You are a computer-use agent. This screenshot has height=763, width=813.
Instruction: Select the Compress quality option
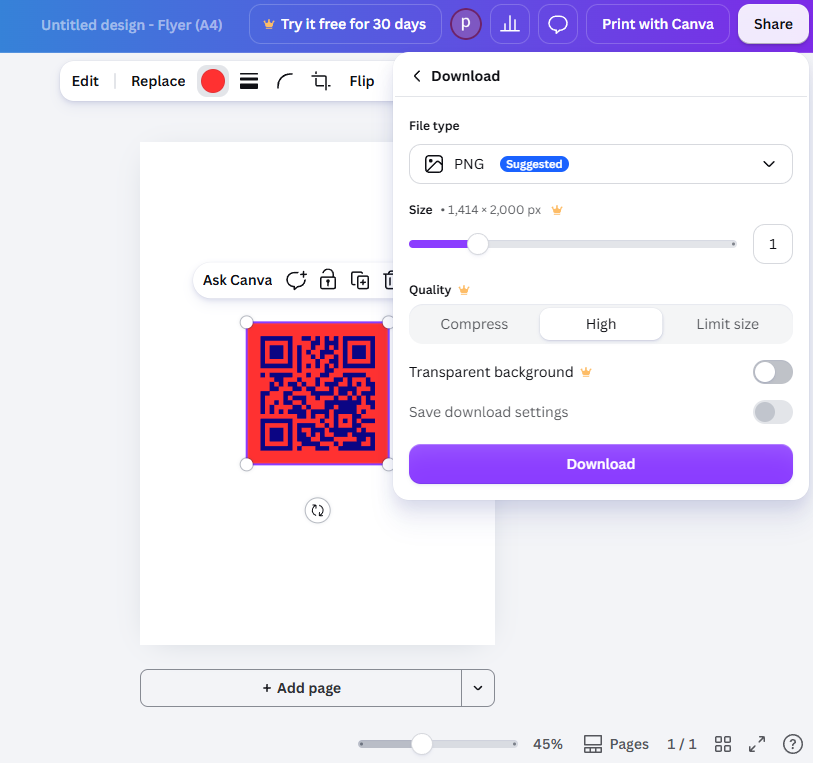pyautogui.click(x=474, y=324)
